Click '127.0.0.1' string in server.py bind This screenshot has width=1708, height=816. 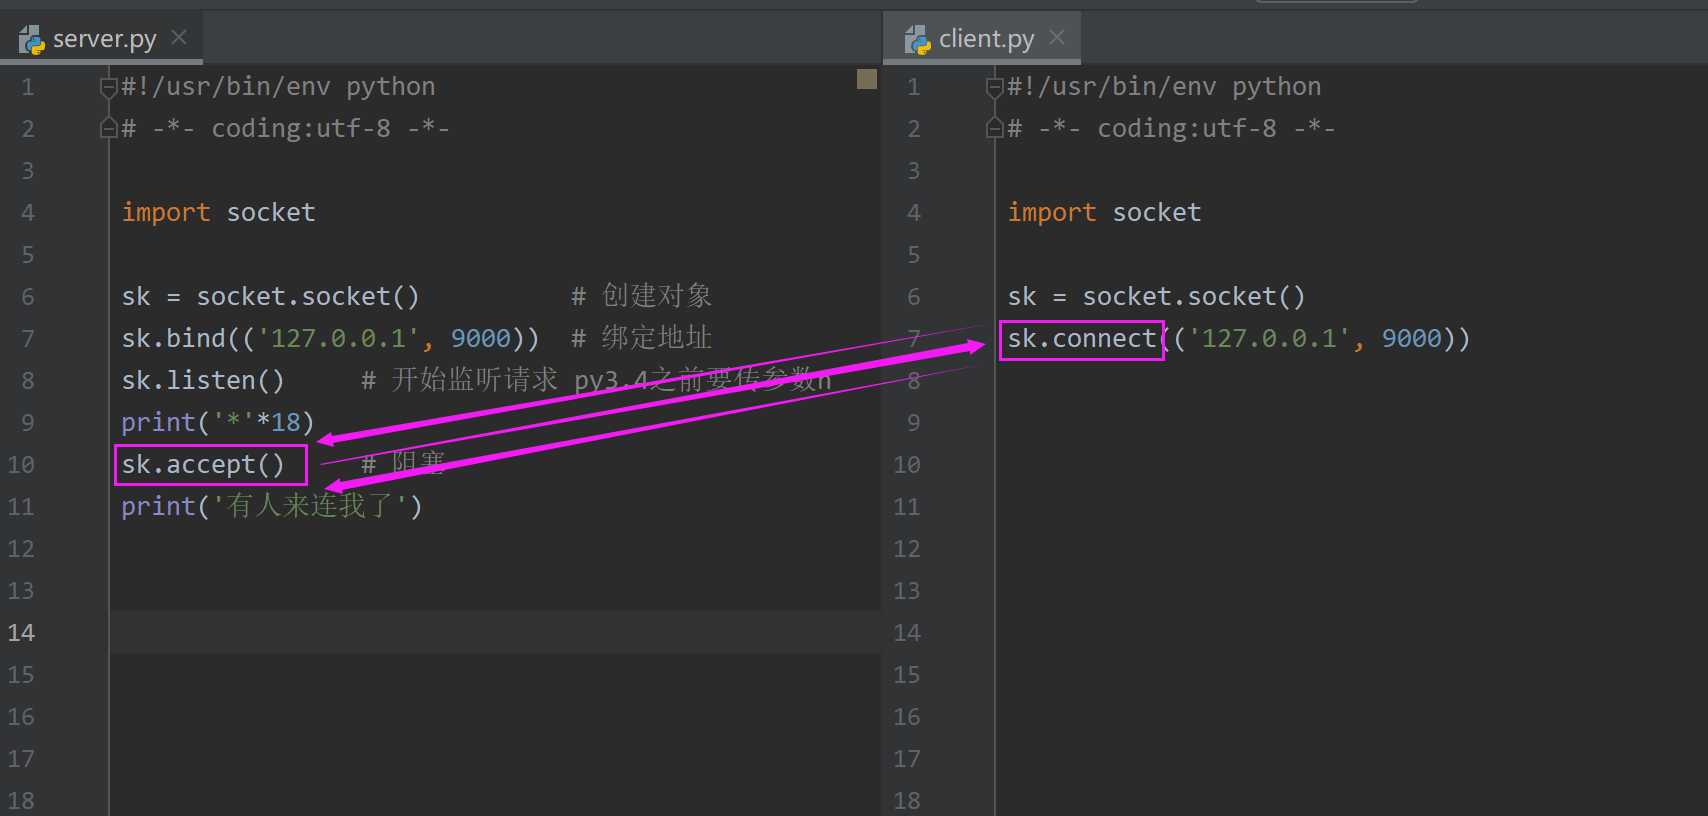338,338
